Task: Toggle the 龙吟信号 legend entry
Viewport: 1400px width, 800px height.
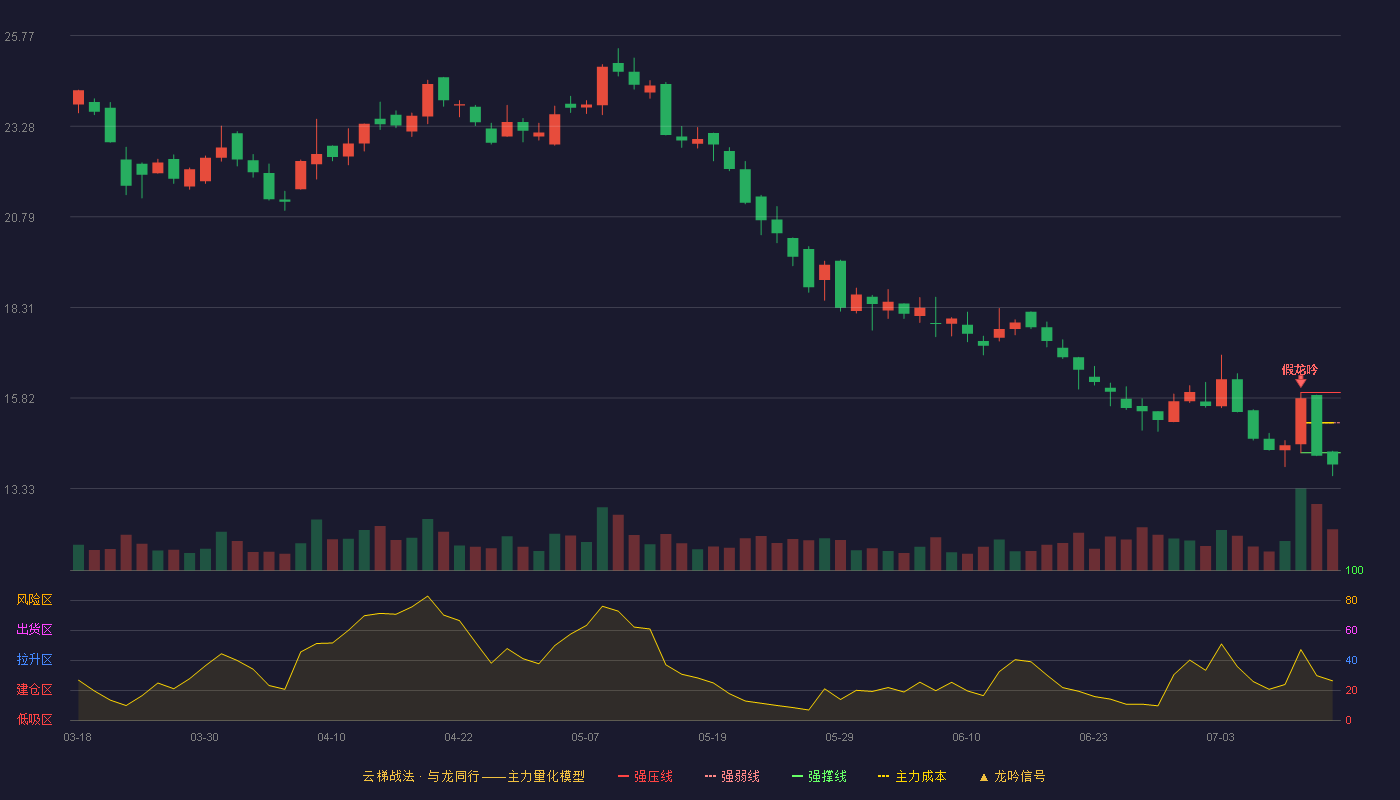Action: click(1012, 776)
